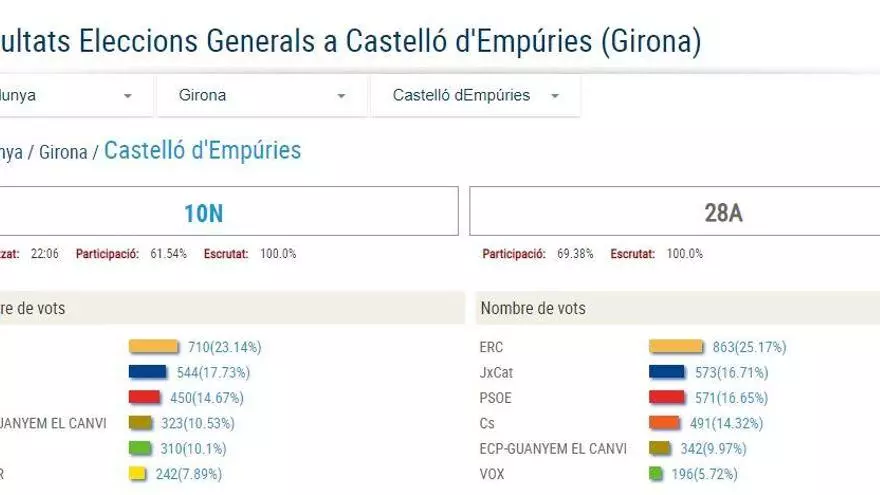
Task: Click the JxCat dark blue bar in 28A
Action: click(x=667, y=372)
